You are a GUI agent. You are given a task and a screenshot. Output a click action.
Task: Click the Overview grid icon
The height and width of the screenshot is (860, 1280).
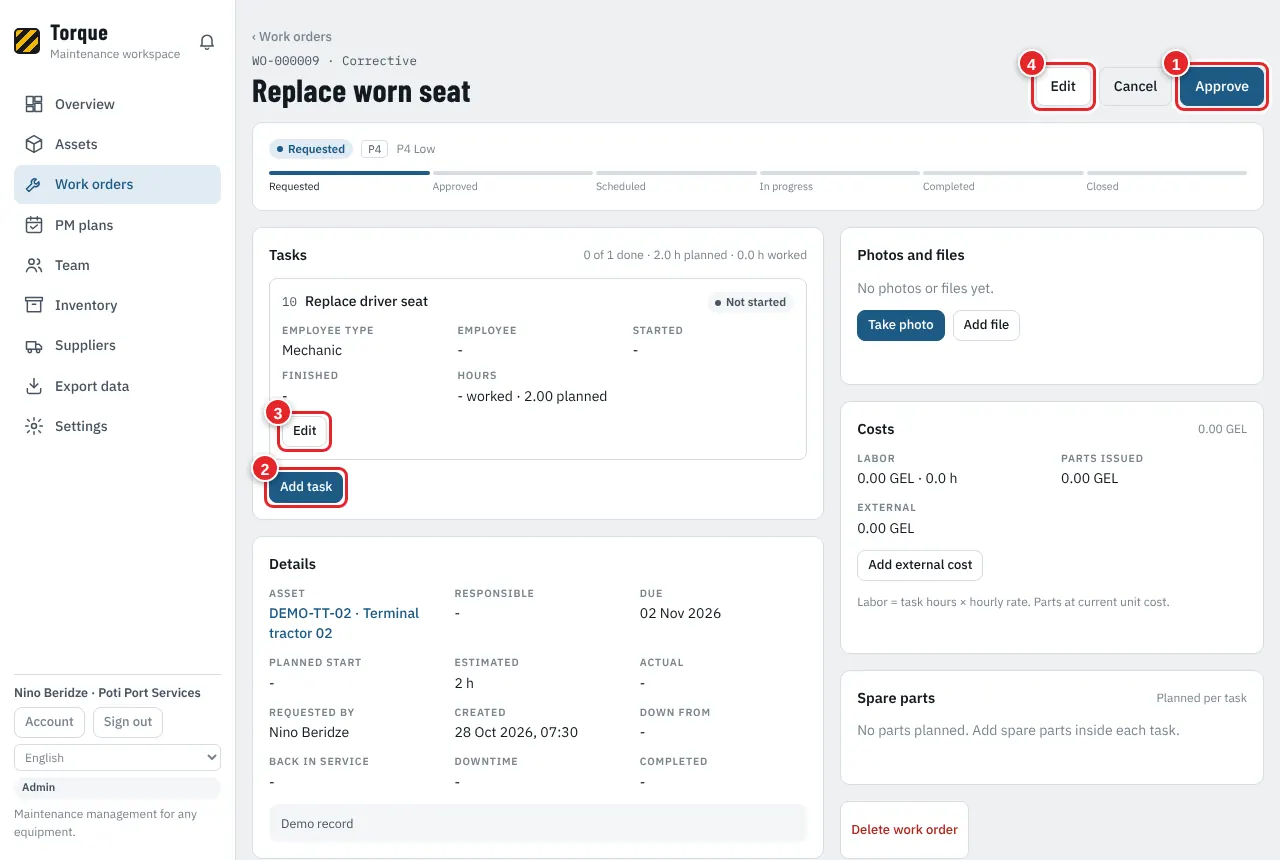click(34, 104)
